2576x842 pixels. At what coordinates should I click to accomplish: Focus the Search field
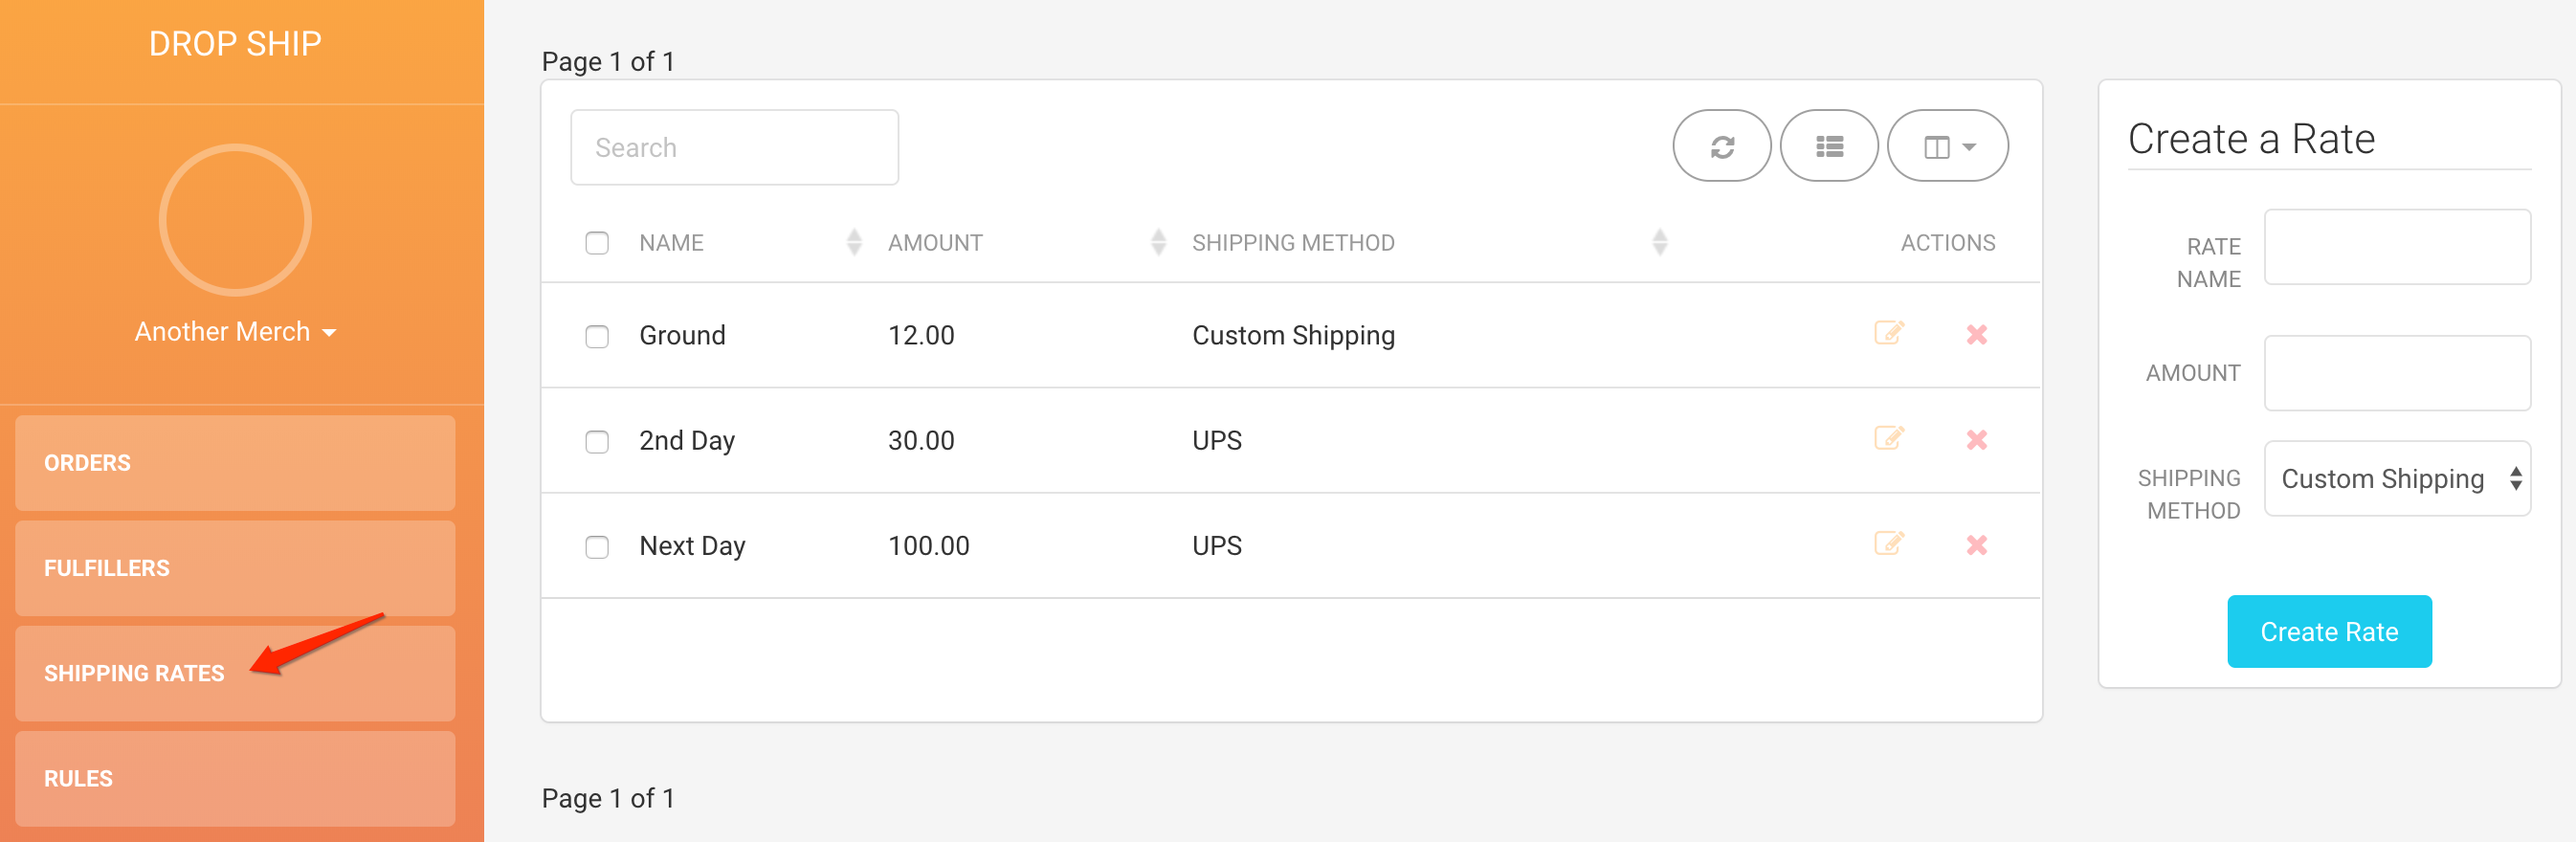(x=734, y=147)
